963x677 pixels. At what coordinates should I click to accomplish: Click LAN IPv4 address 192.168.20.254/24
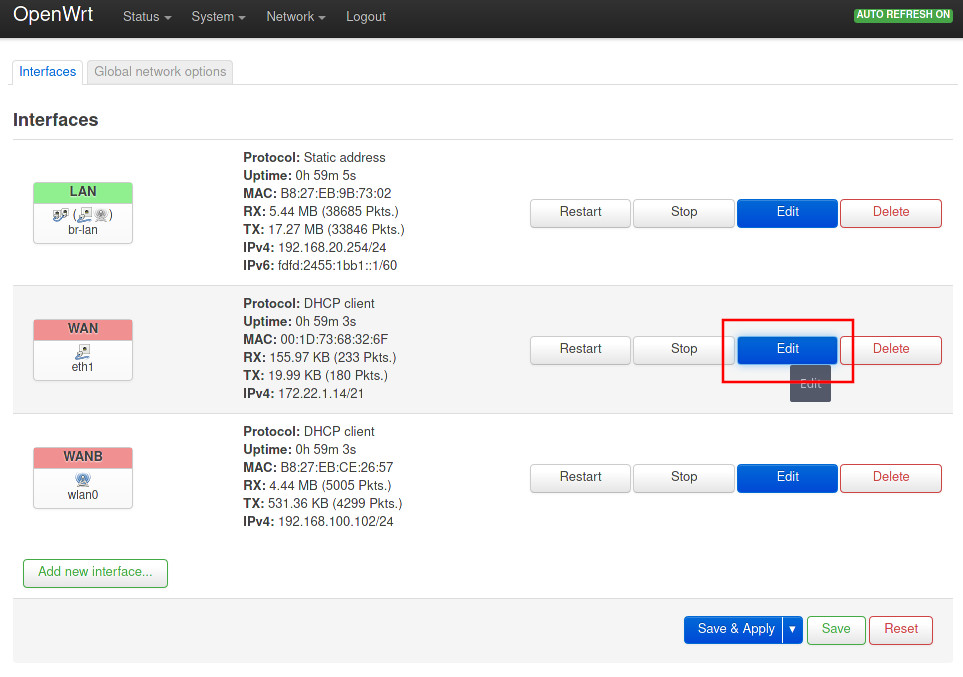click(332, 248)
